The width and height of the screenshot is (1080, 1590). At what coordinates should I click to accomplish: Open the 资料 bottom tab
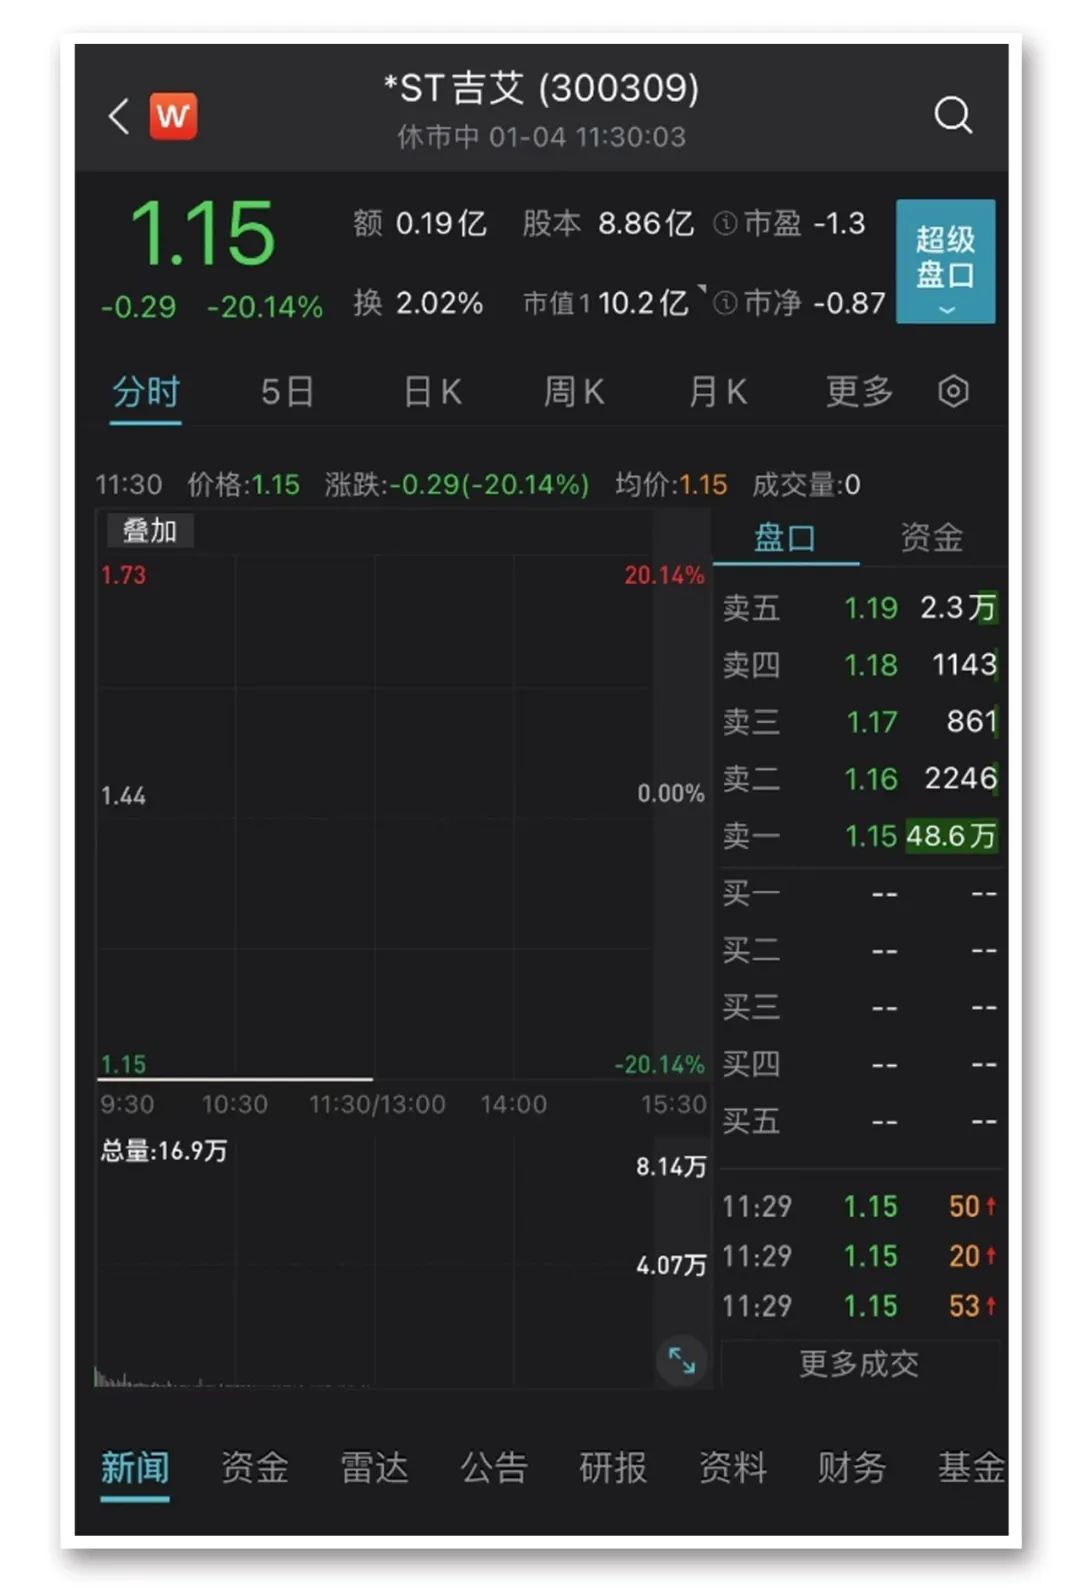[733, 1468]
